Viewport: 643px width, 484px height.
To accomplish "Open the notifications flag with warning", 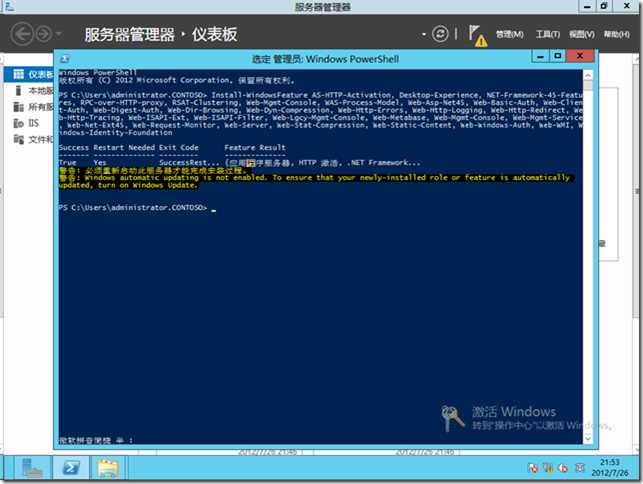I will [x=477, y=35].
